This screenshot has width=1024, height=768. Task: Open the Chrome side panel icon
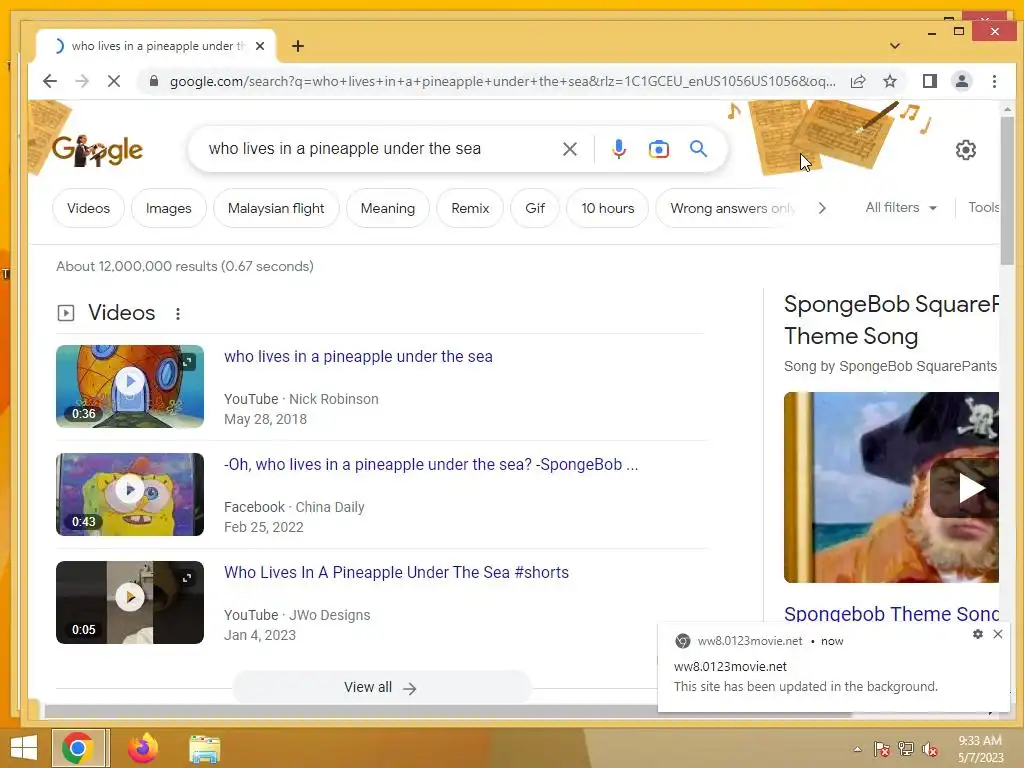click(930, 81)
